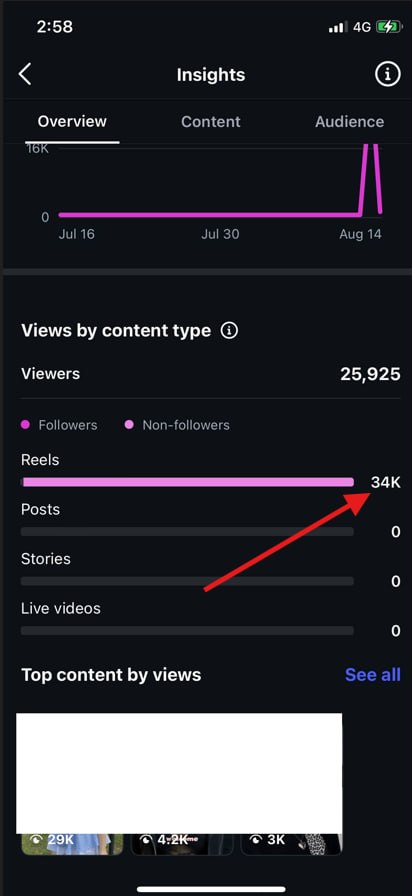The height and width of the screenshot is (896, 412).
Task: Tap the Reels views bar
Action: 187,482
